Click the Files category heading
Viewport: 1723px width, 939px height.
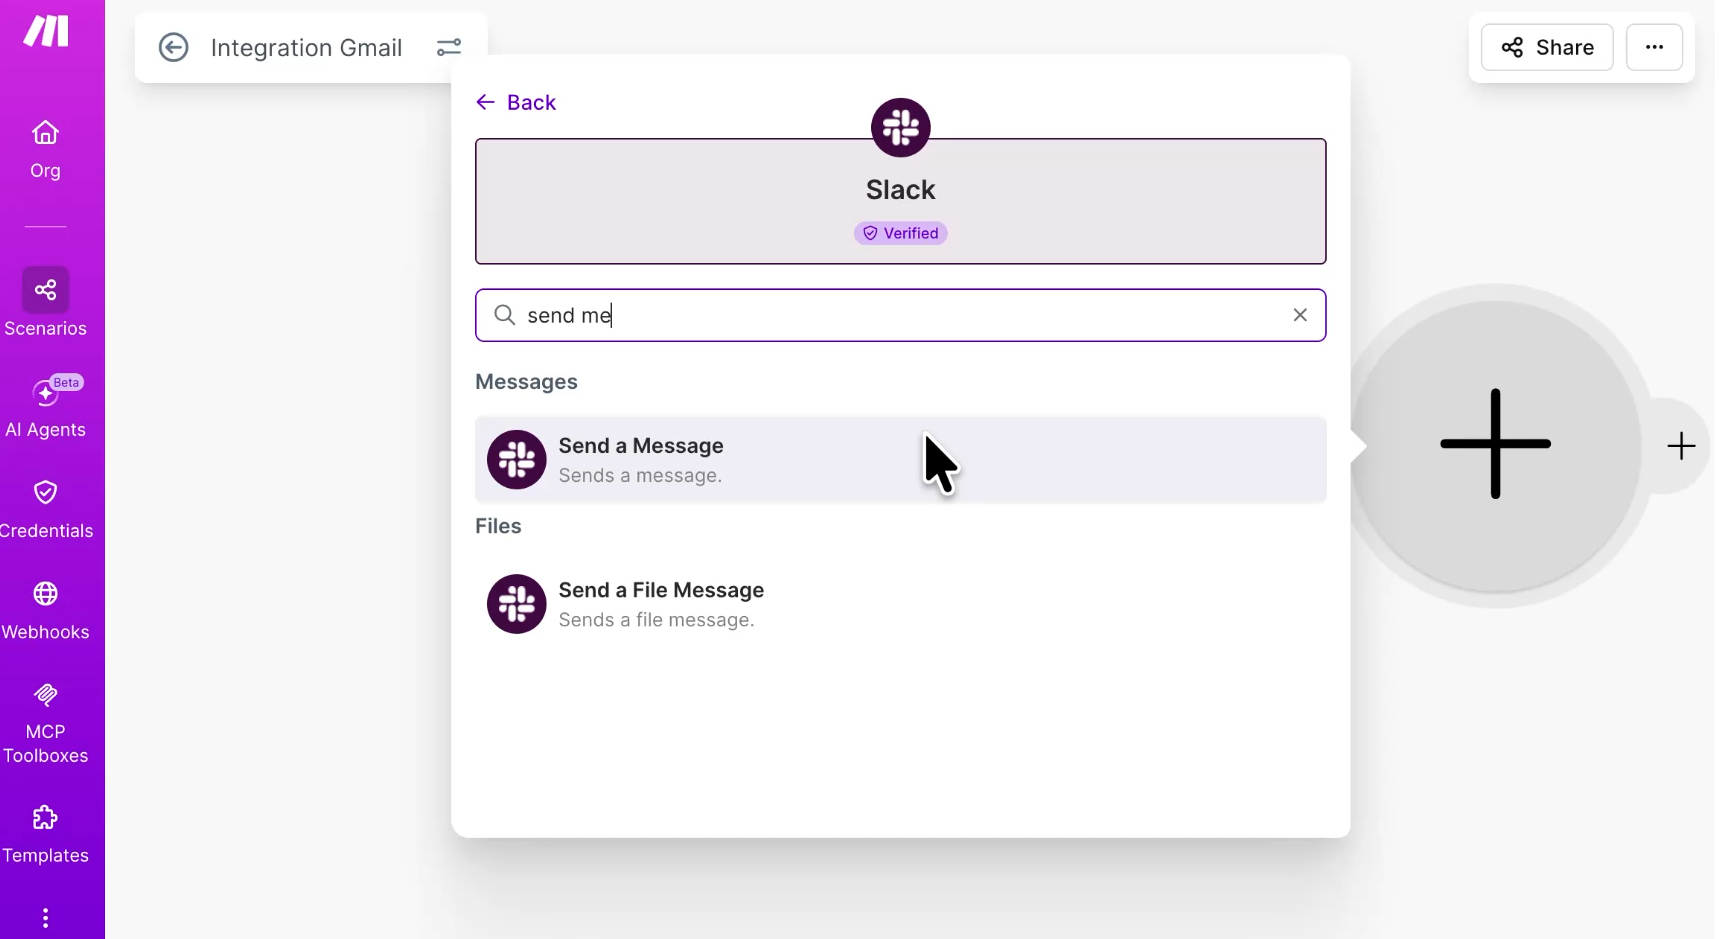(x=498, y=526)
